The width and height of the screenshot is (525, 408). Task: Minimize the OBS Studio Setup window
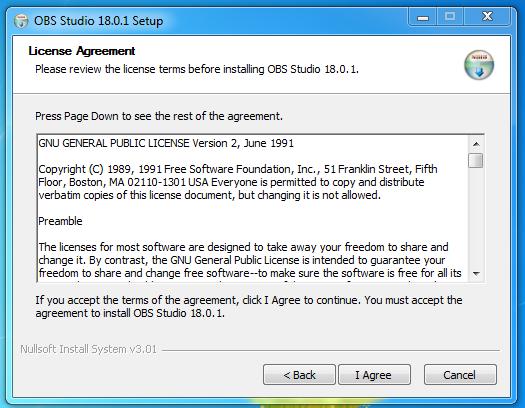pyautogui.click(x=423, y=17)
